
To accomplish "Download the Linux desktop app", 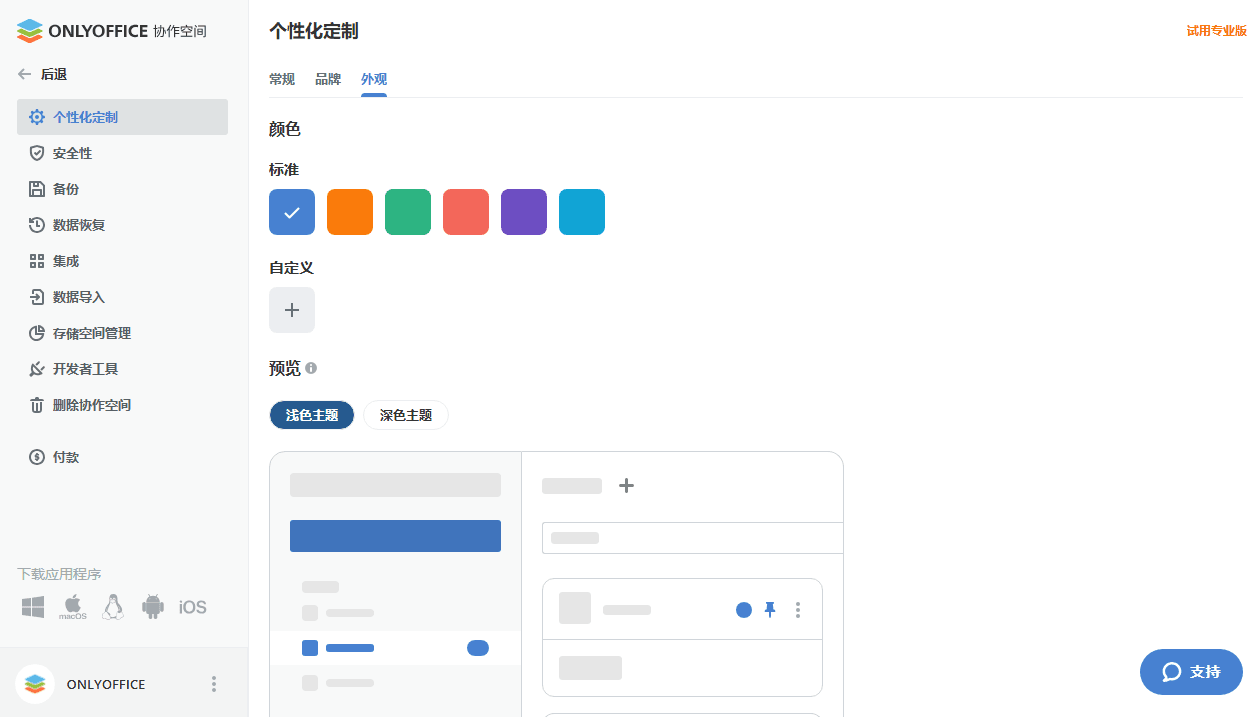I will tap(113, 607).
